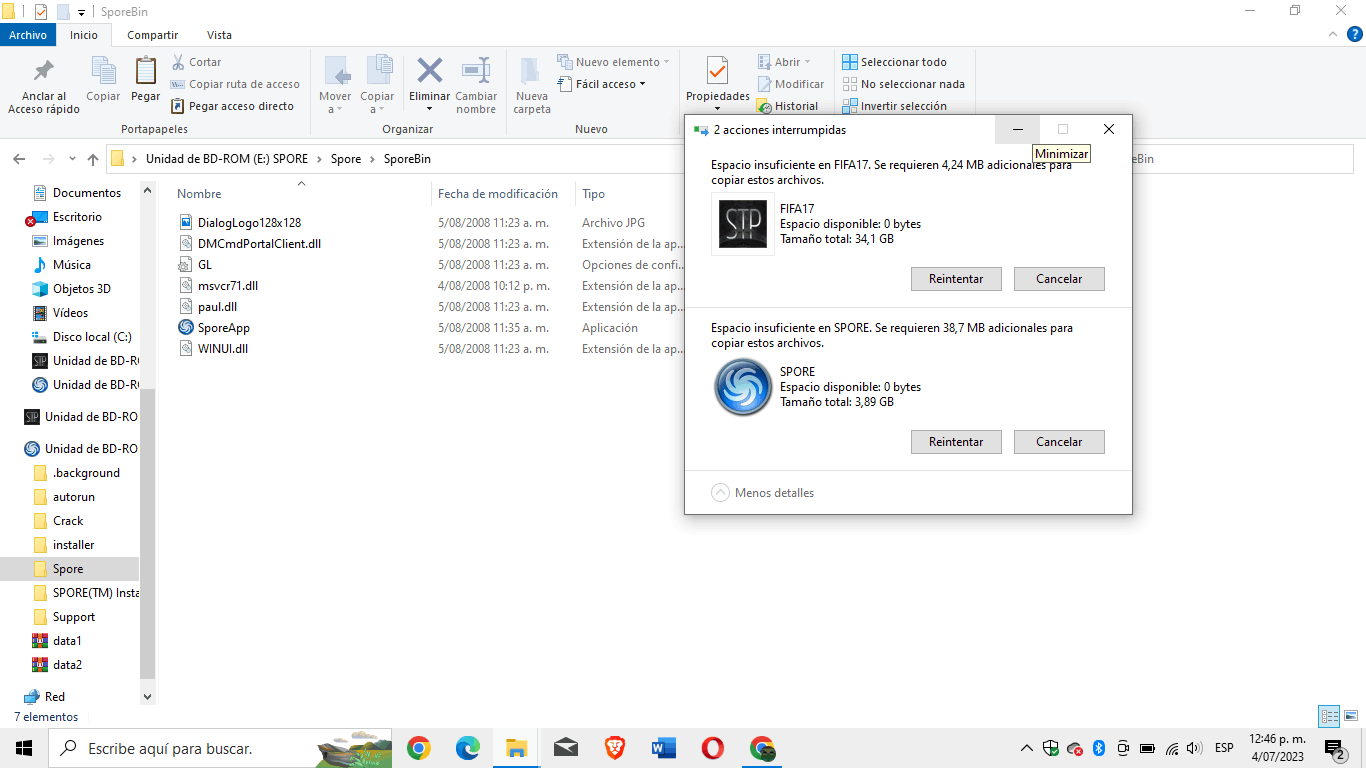Screen dimensions: 1366x768
Task: Click the ESP language indicator
Action: click(1224, 748)
